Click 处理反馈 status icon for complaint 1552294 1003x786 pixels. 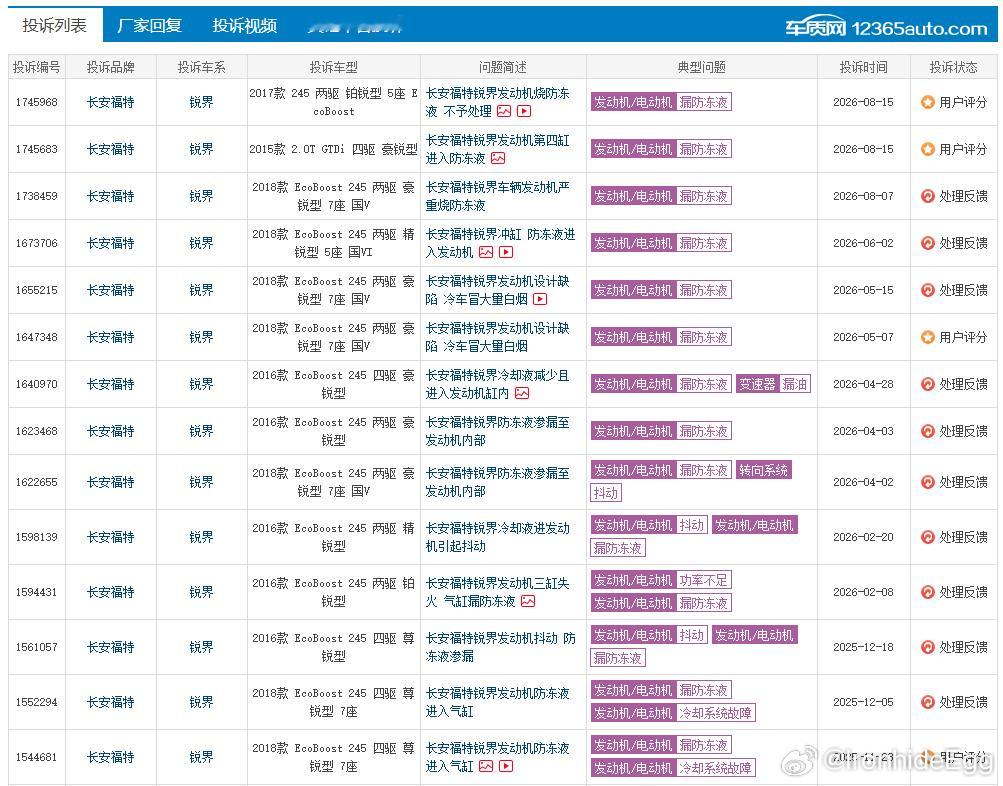(x=928, y=702)
